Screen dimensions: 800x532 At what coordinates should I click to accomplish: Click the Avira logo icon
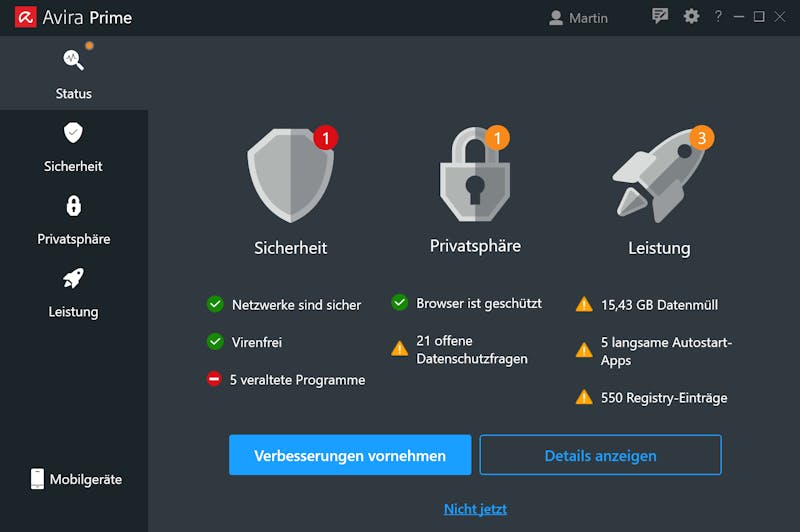[x=25, y=17]
